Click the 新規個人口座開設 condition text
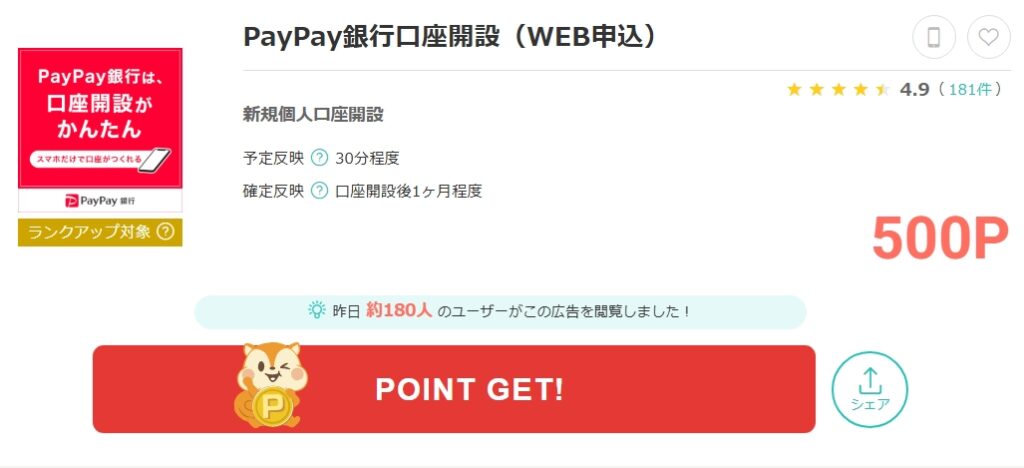 click(313, 115)
